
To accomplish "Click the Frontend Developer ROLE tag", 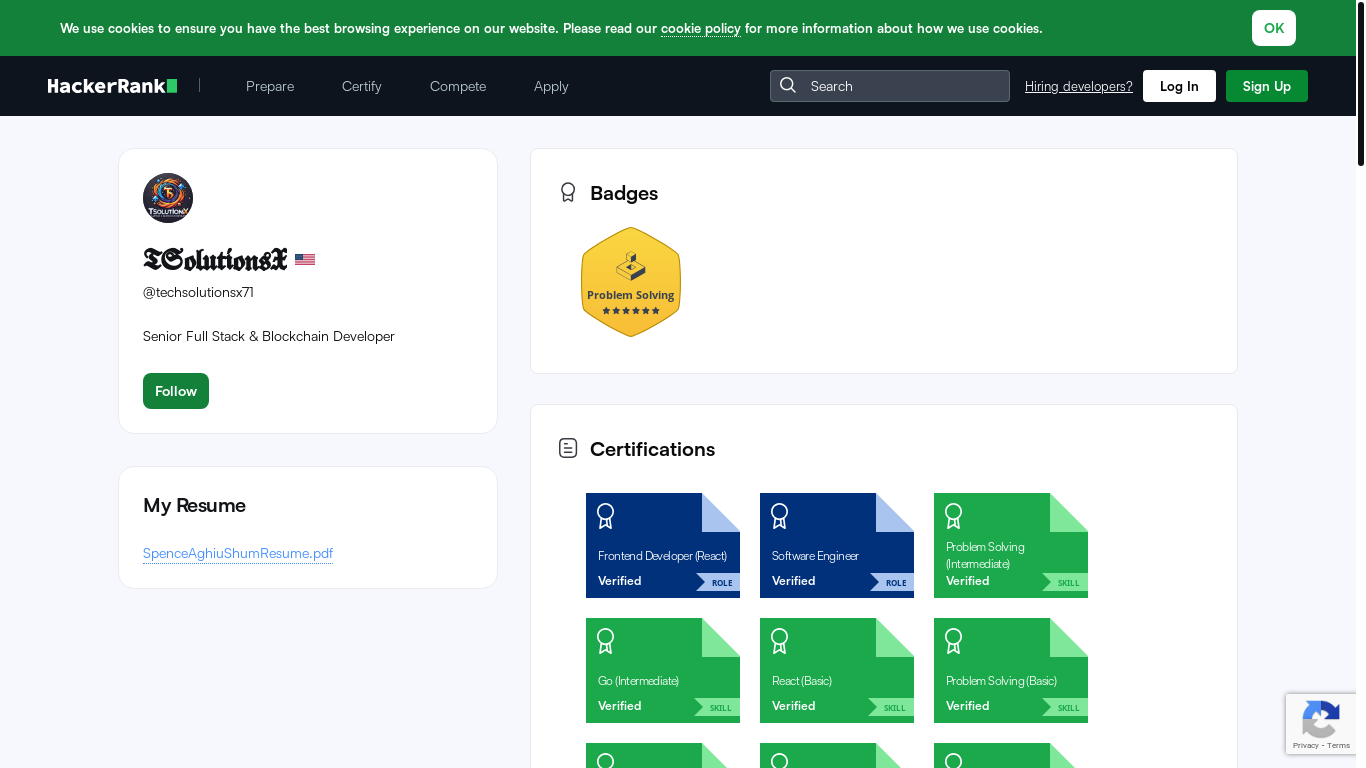I will point(719,582).
